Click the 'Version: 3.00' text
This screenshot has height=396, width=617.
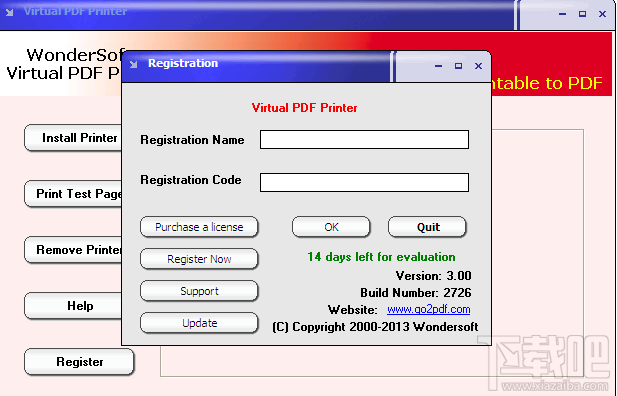point(433,276)
